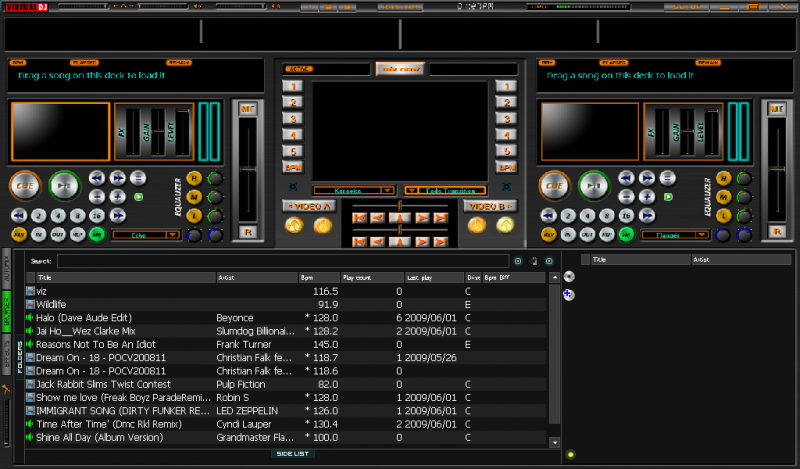Click the small green play icon, left deck
The image size is (800, 469).
[138, 197]
